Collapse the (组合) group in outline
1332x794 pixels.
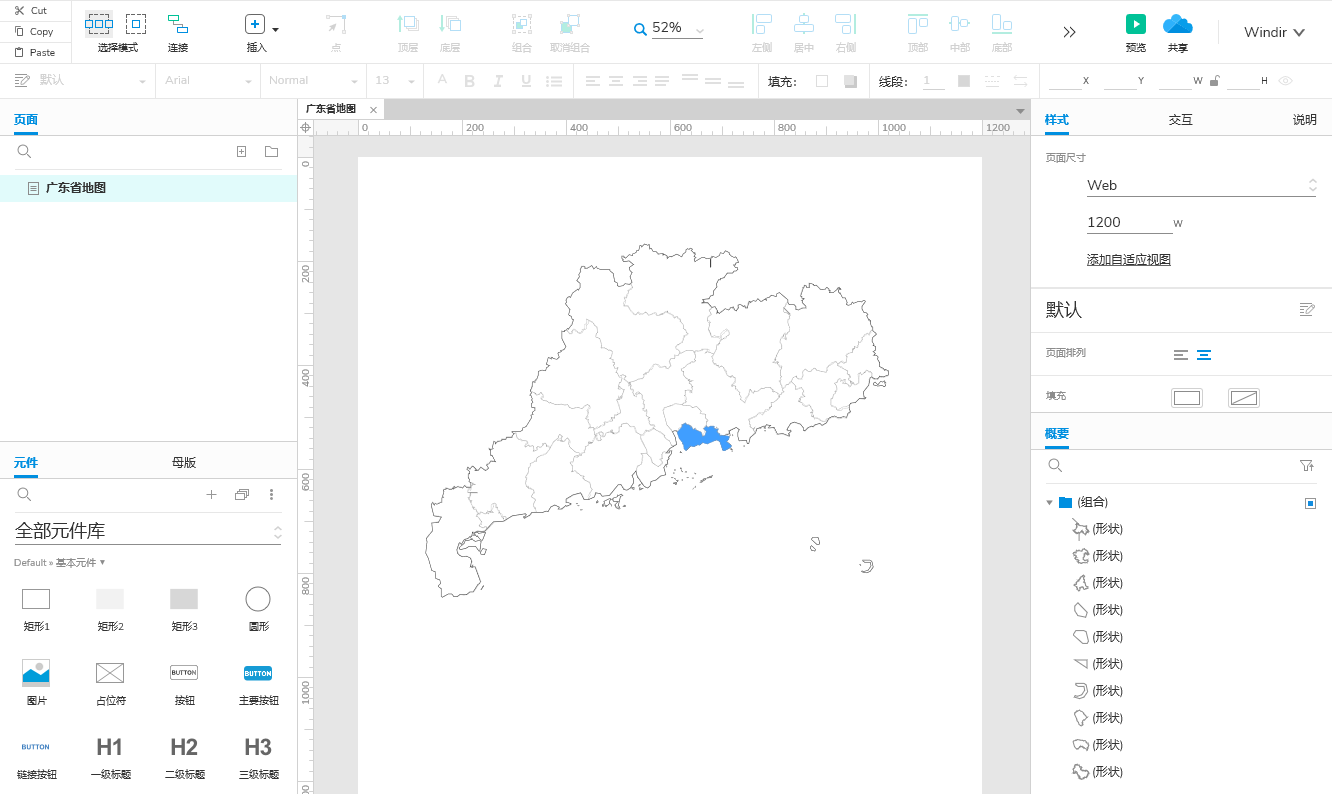pos(1049,502)
